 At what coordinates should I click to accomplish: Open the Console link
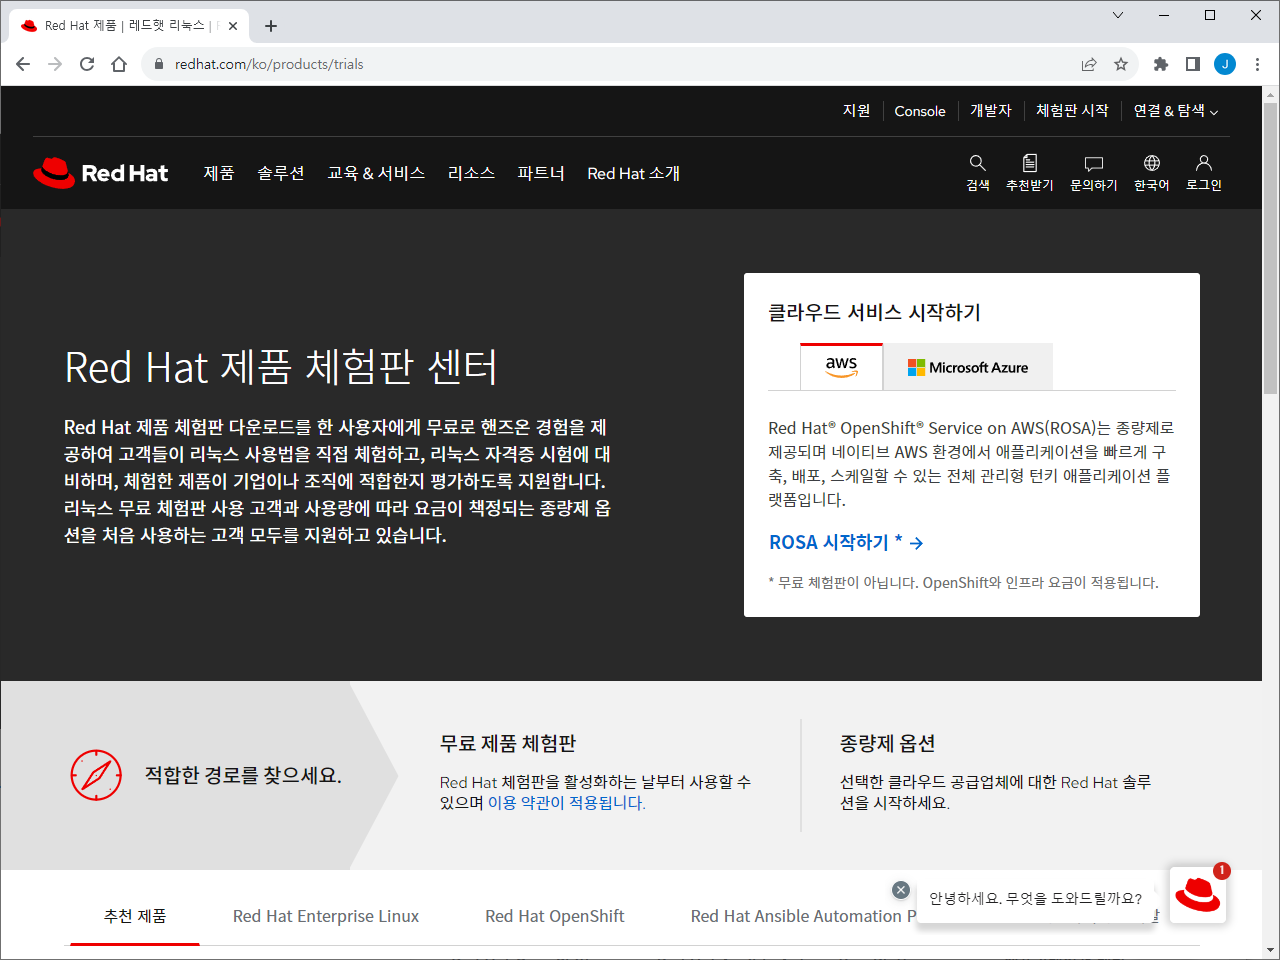pyautogui.click(x=920, y=111)
